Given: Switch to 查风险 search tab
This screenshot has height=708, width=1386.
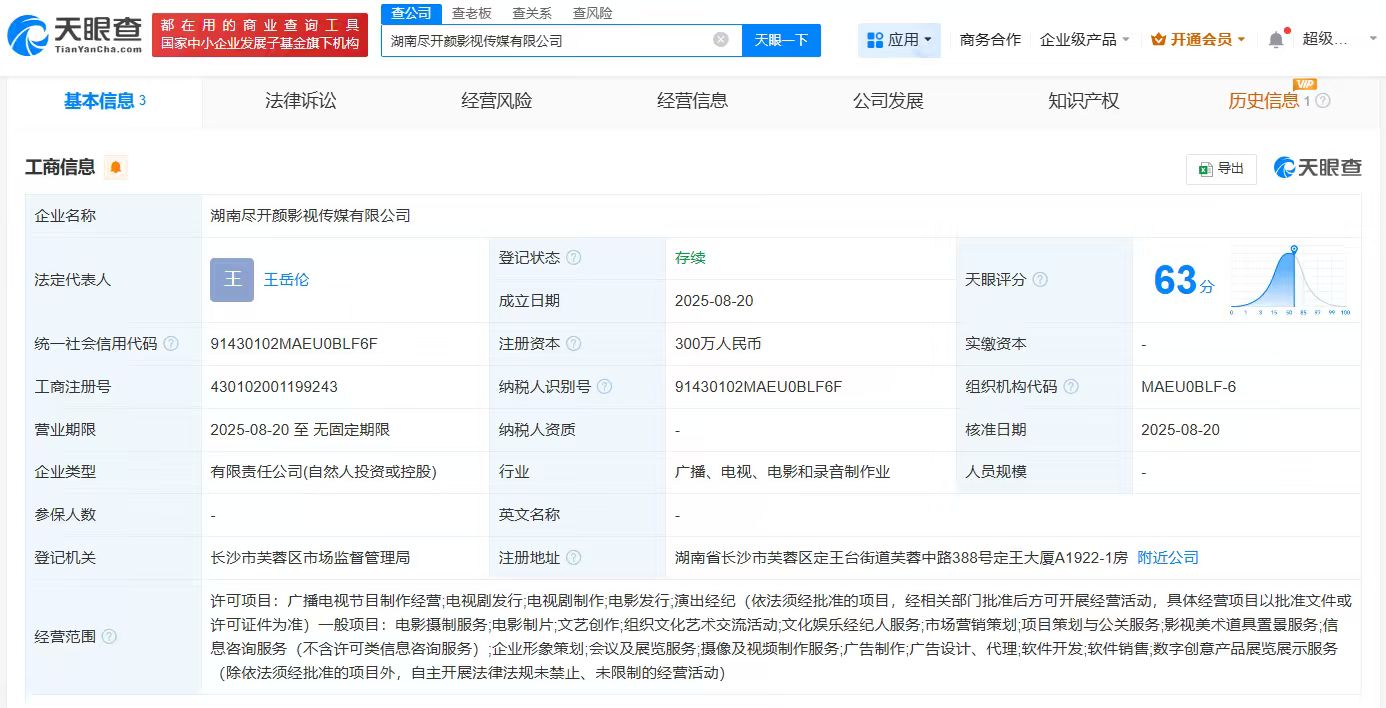Looking at the screenshot, I should pos(593,13).
